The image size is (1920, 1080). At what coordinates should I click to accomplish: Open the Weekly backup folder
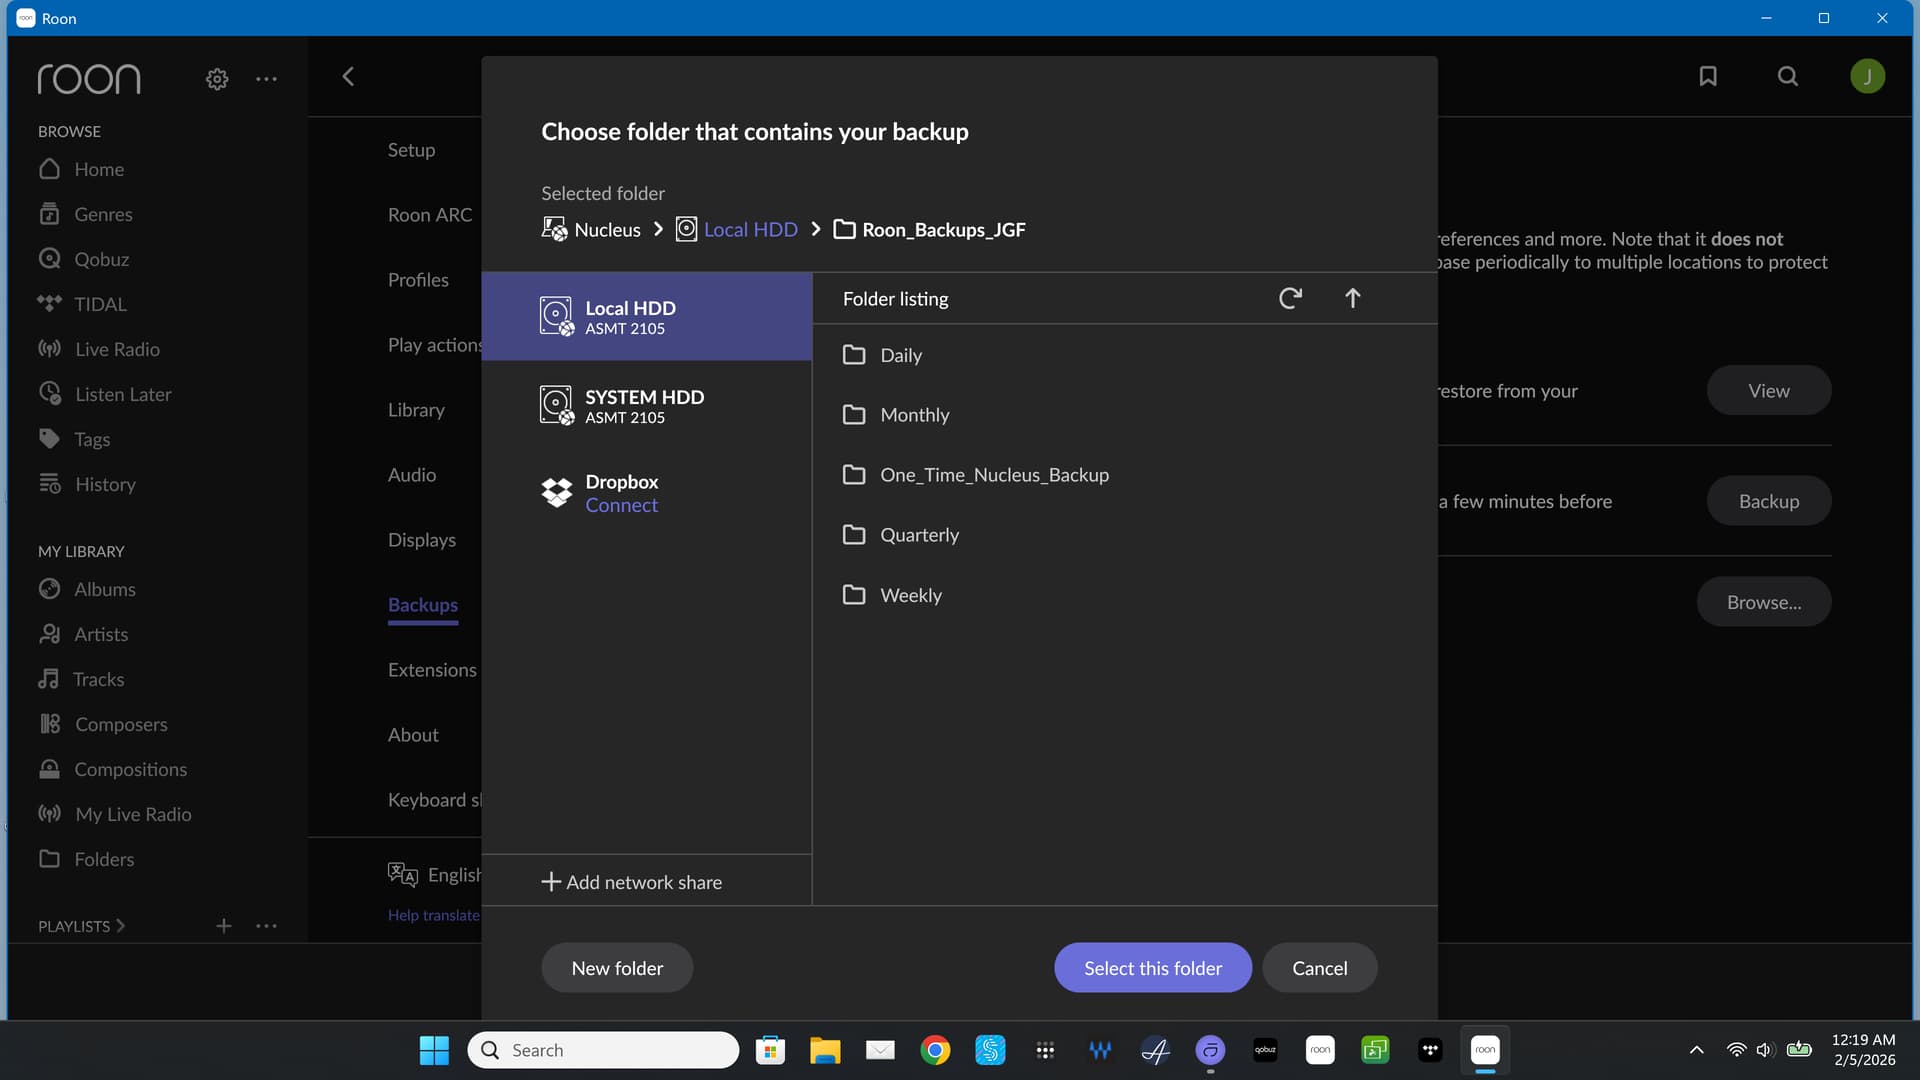click(910, 595)
